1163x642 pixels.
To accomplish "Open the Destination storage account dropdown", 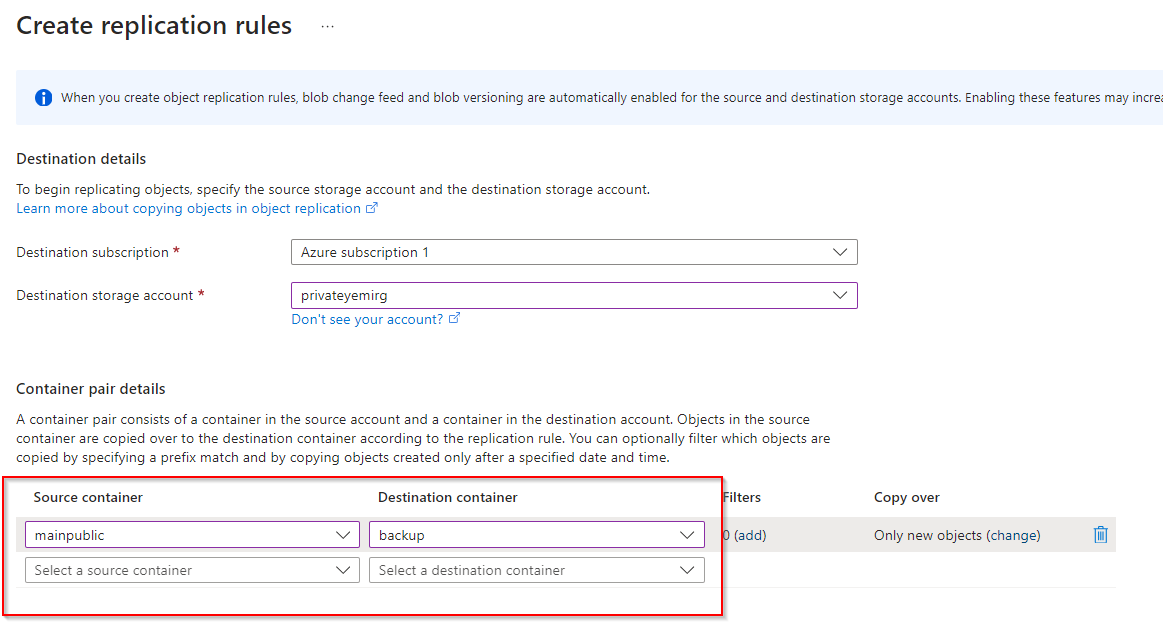I will 573,295.
